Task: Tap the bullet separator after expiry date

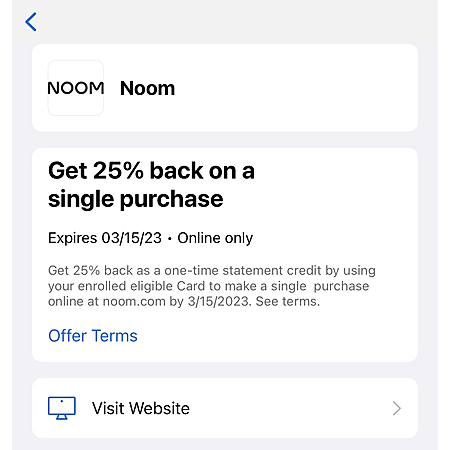Action: point(170,239)
